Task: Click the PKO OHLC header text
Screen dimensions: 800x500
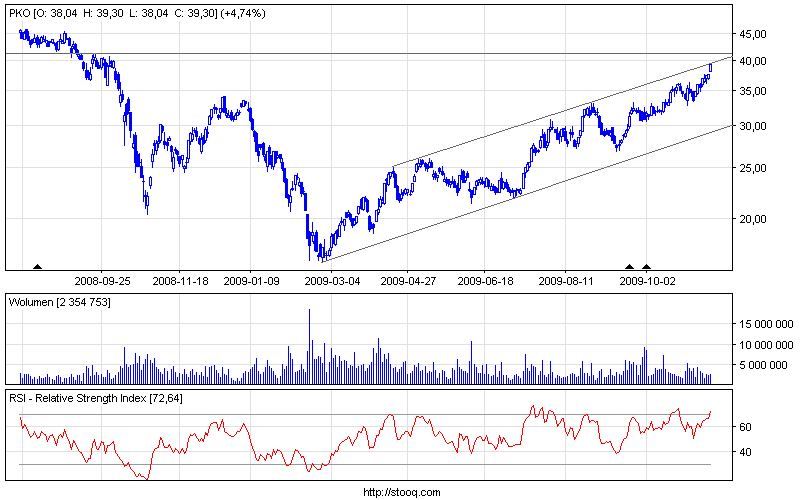Action: click(x=138, y=14)
